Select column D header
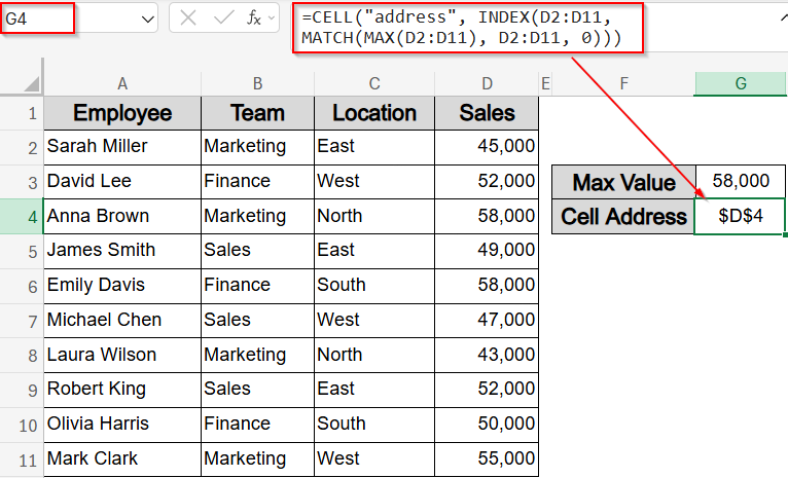 tap(486, 84)
